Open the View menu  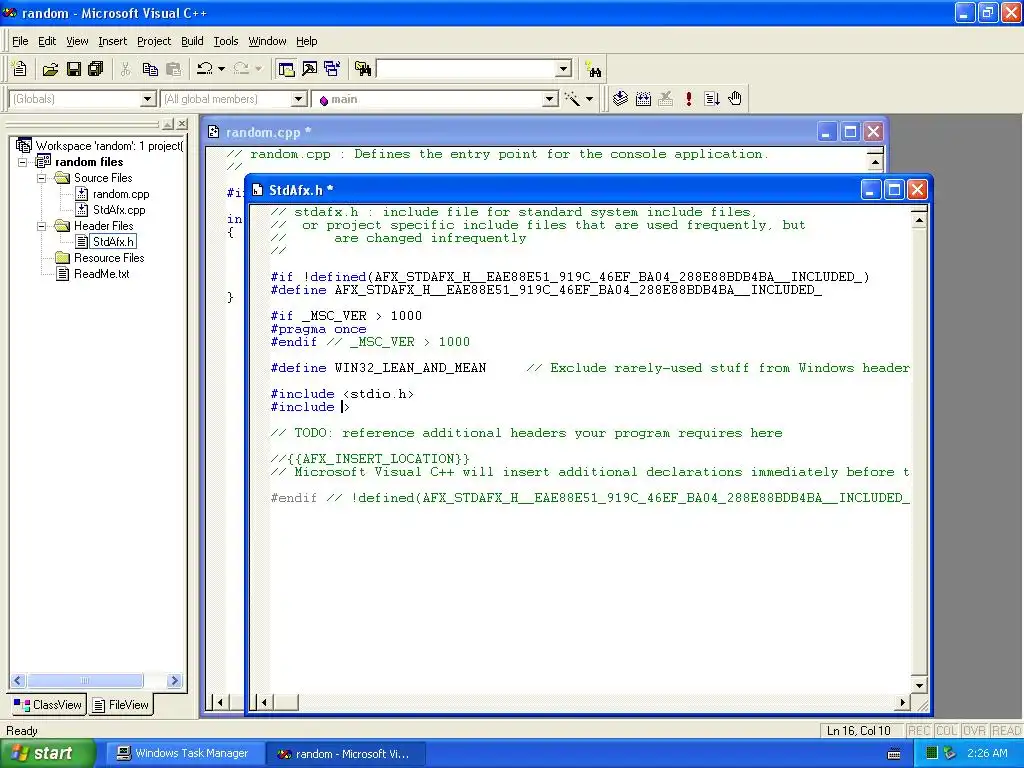(77, 41)
